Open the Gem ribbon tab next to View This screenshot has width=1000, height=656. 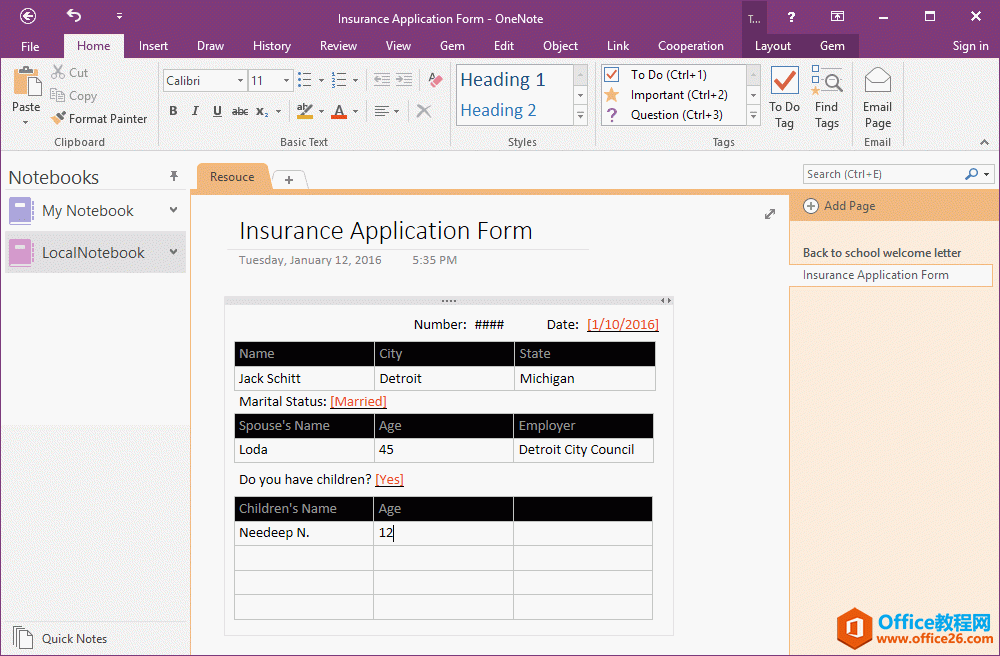point(452,46)
